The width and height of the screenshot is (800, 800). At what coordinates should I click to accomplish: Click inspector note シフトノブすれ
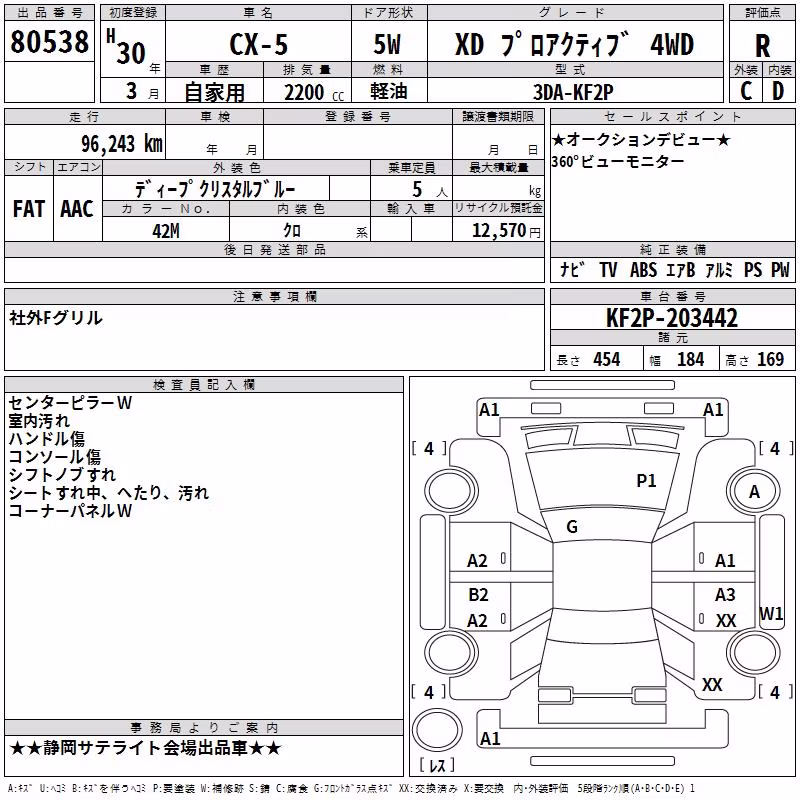tap(62, 474)
